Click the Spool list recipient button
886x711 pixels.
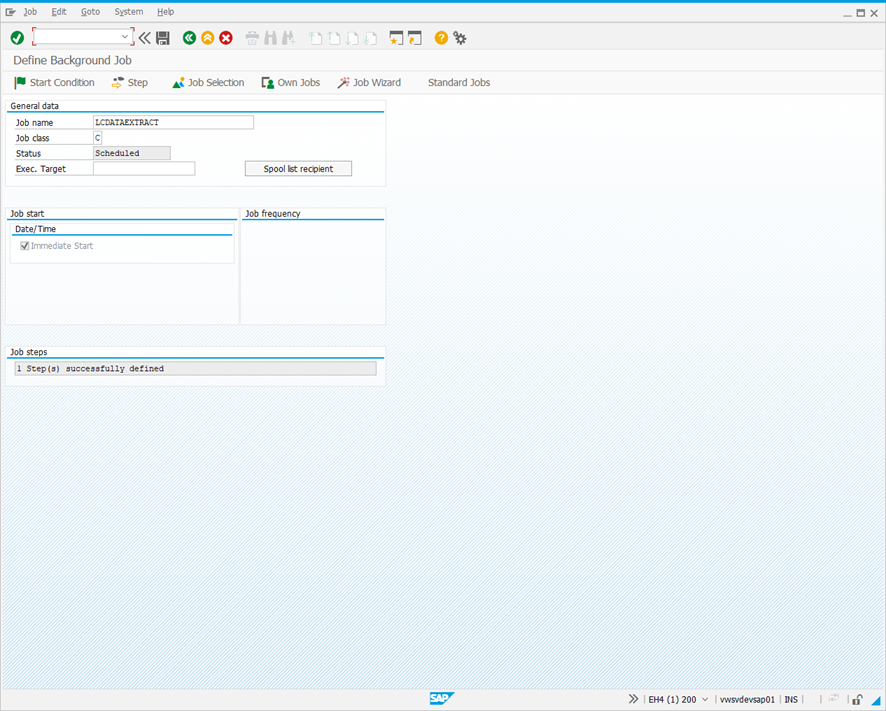coord(298,168)
